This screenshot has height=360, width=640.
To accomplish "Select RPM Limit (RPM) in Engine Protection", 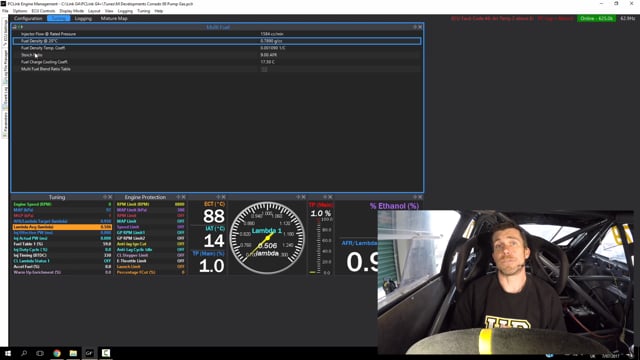I will click(151, 204).
